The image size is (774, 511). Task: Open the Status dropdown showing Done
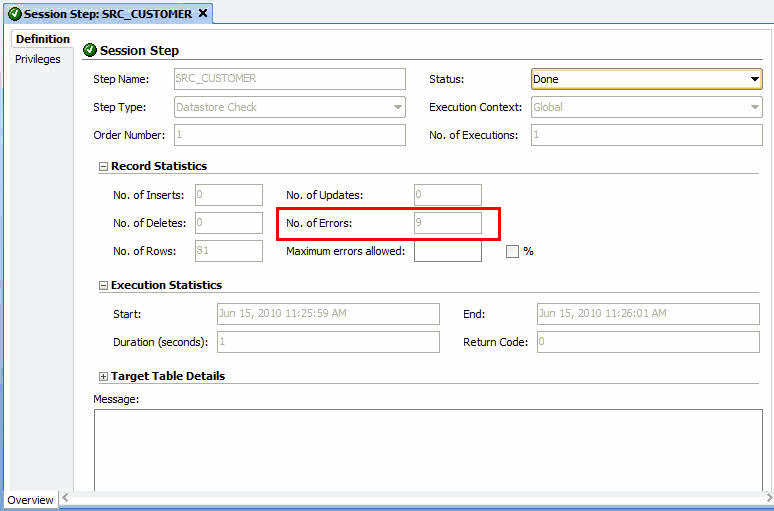(647, 79)
